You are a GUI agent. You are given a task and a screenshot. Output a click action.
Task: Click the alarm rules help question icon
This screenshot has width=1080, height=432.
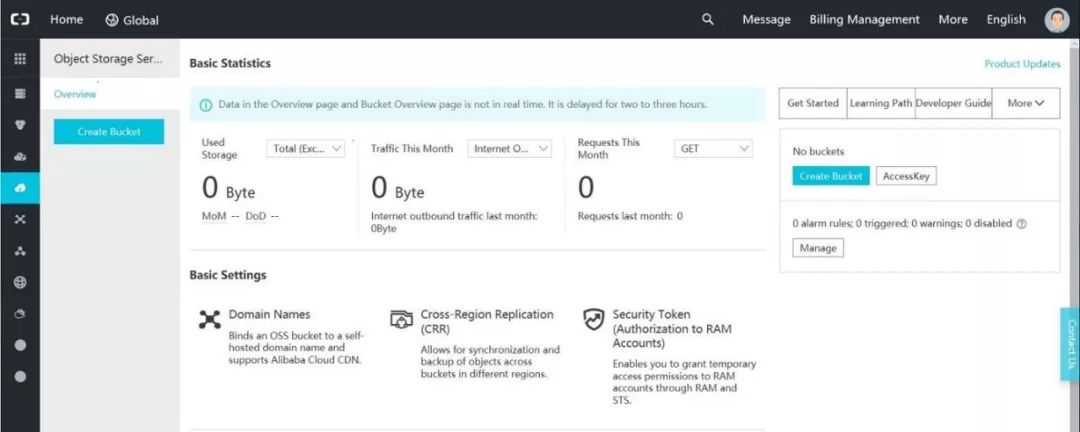[1022, 224]
